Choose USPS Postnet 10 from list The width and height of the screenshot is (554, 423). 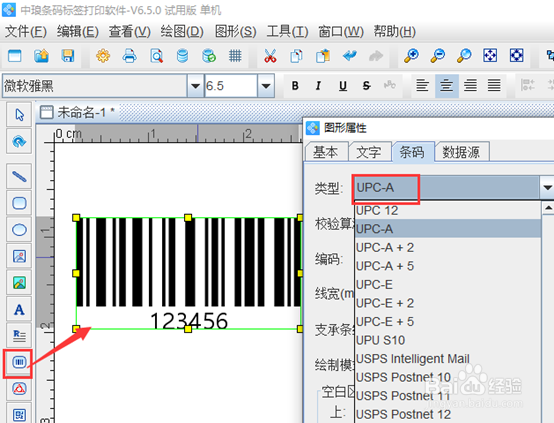448,377
